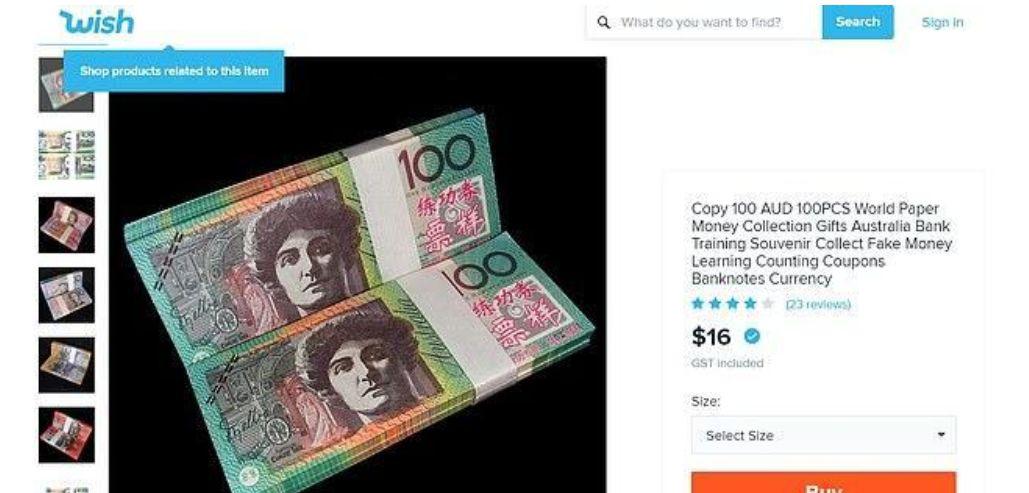This screenshot has height=493, width=1029.
Task: Click Shop products related to this item
Action: 174,71
